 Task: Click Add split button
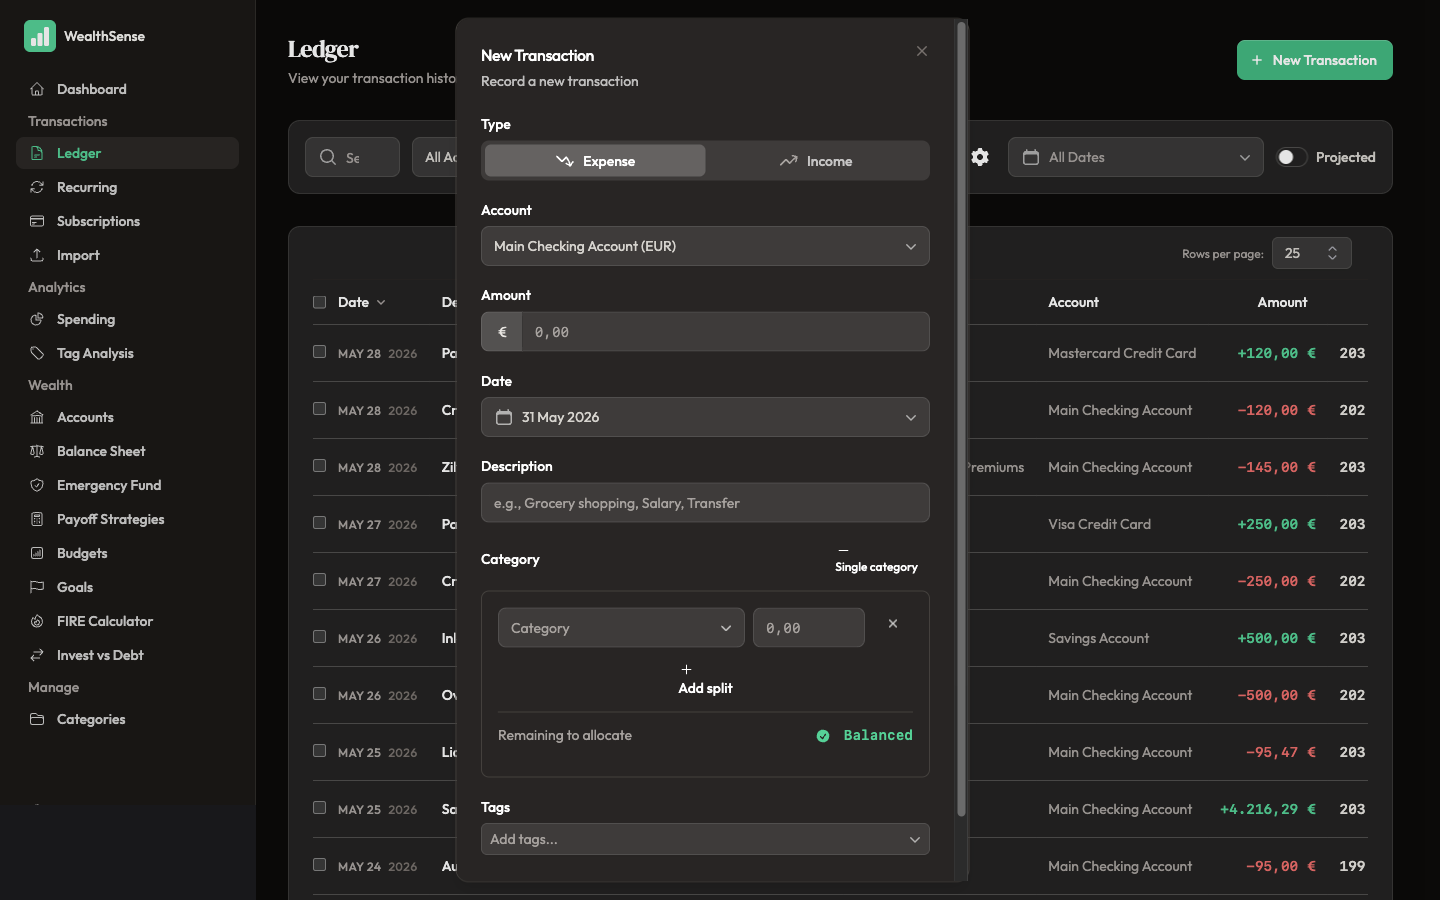pyautogui.click(x=705, y=679)
